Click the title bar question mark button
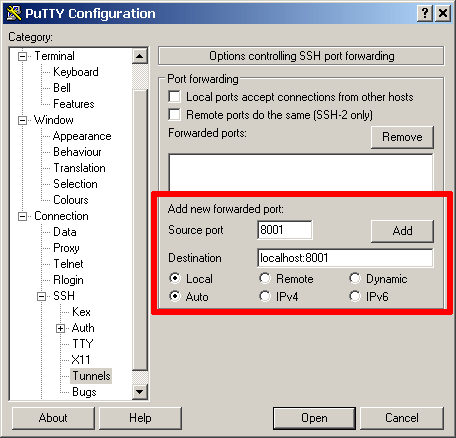 [x=425, y=14]
